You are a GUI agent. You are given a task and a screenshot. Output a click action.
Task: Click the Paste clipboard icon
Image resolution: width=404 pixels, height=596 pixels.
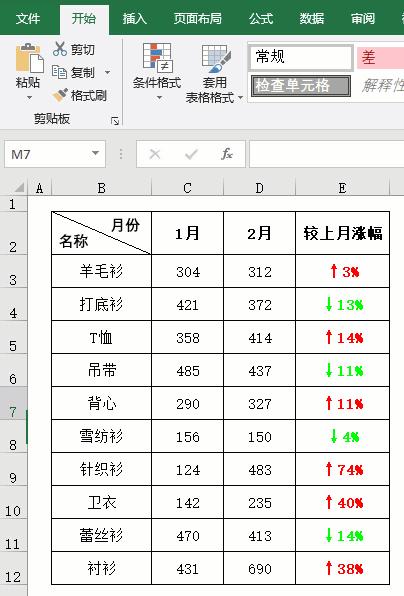click(29, 58)
